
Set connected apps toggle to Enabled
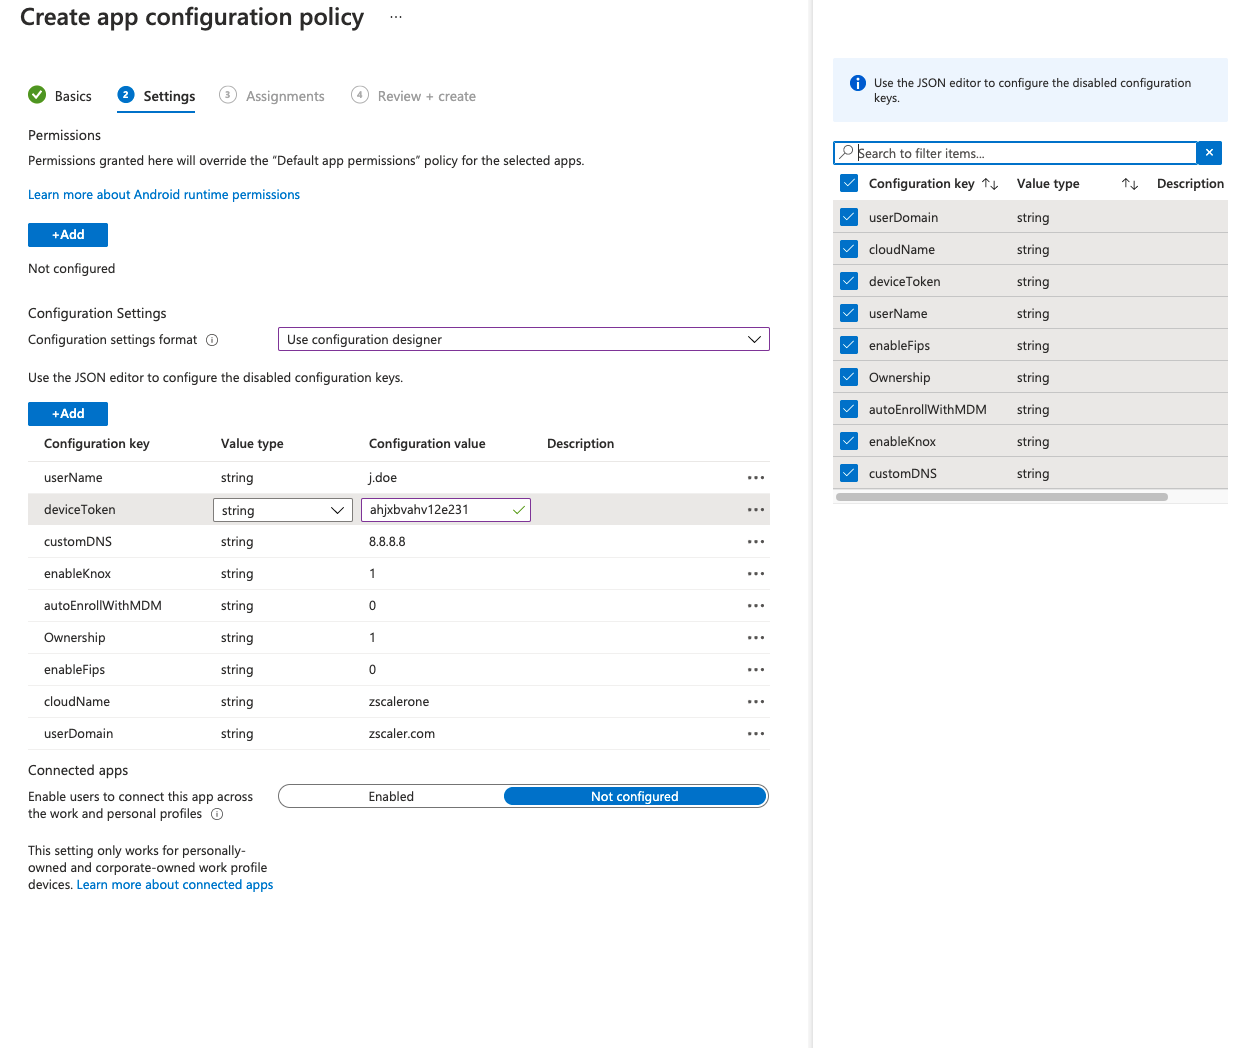pyautogui.click(x=391, y=797)
